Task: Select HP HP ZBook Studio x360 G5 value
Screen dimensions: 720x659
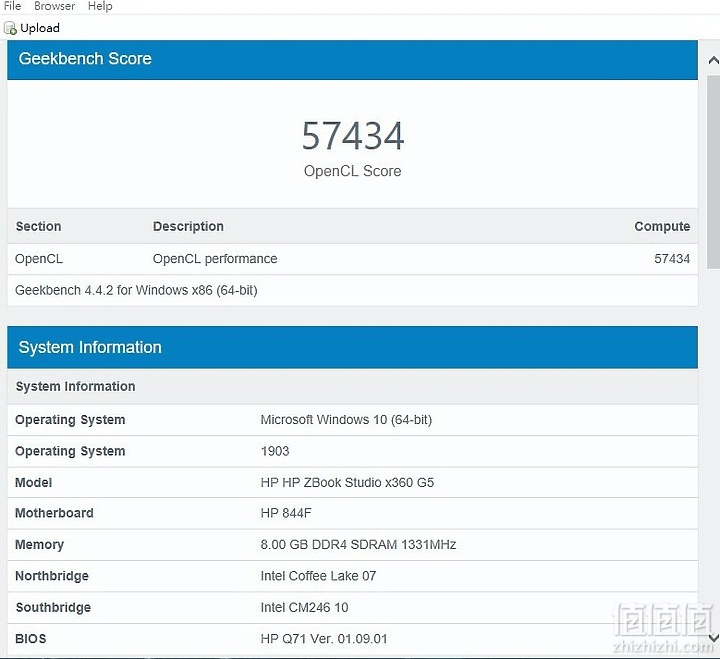Action: pyautogui.click(x=347, y=483)
